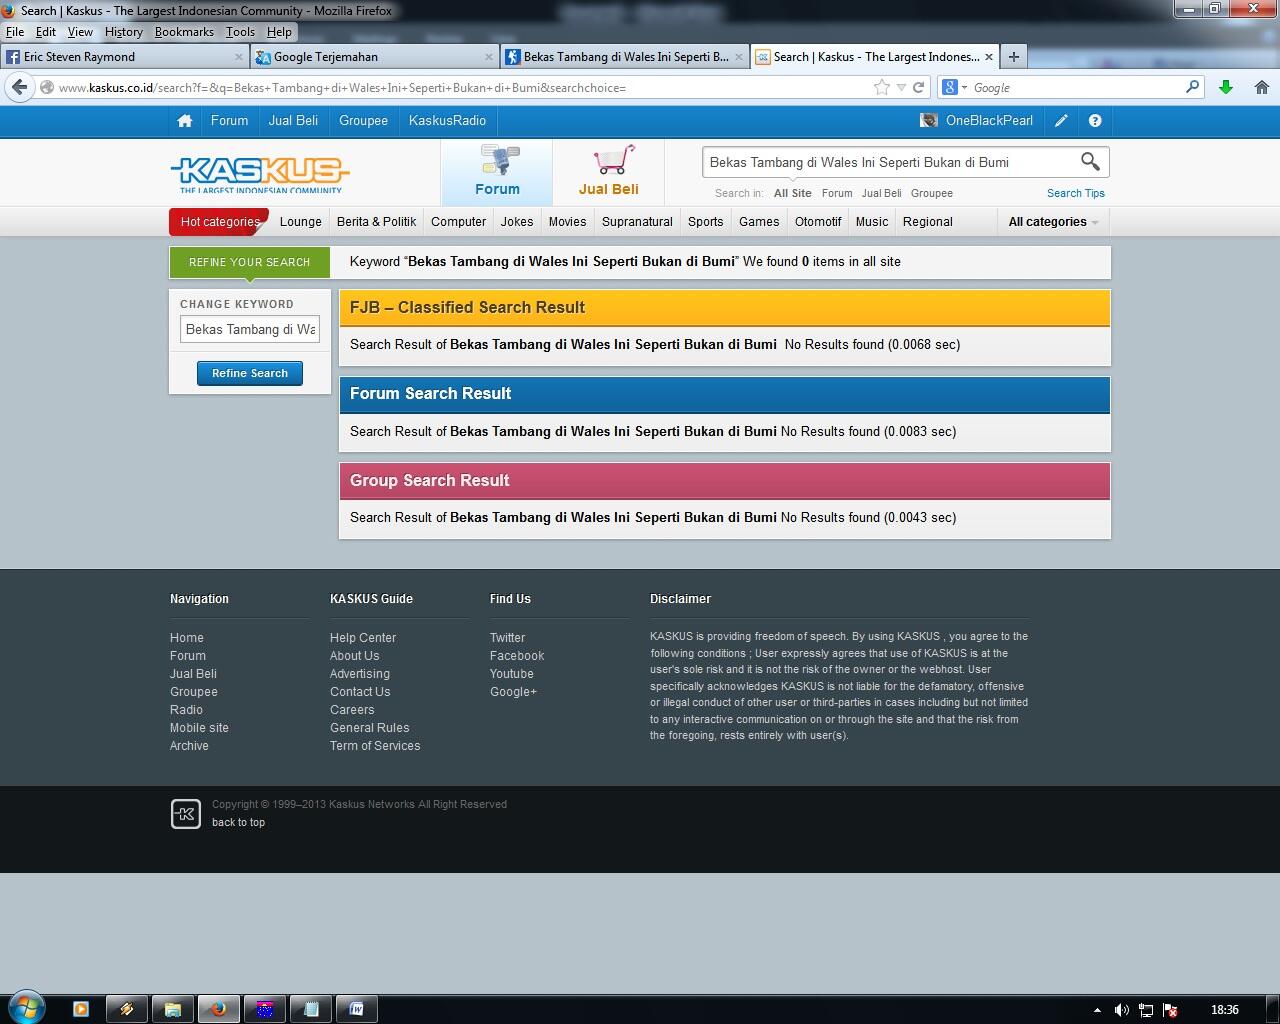The height and width of the screenshot is (1024, 1280).
Task: Select Groupee search scope
Action: (931, 193)
